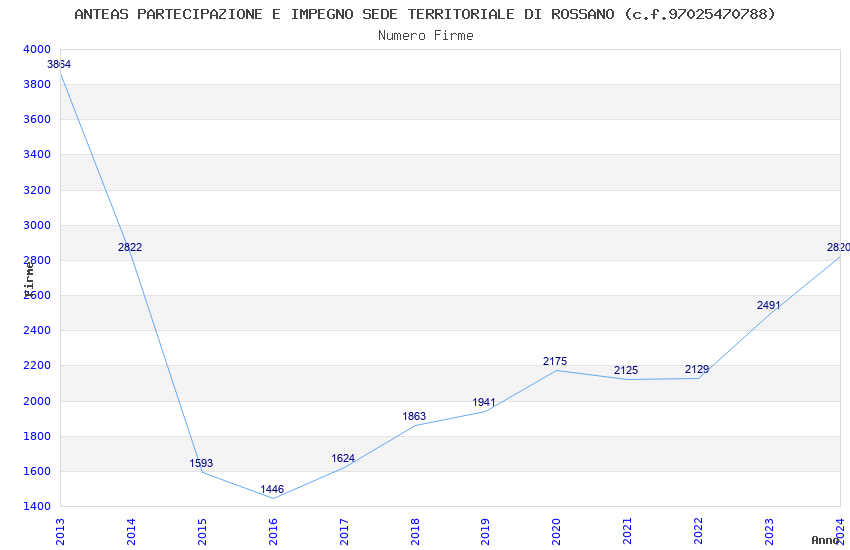The width and height of the screenshot is (850, 550).
Task: Click y-axis tick 2400
Action: point(37,331)
